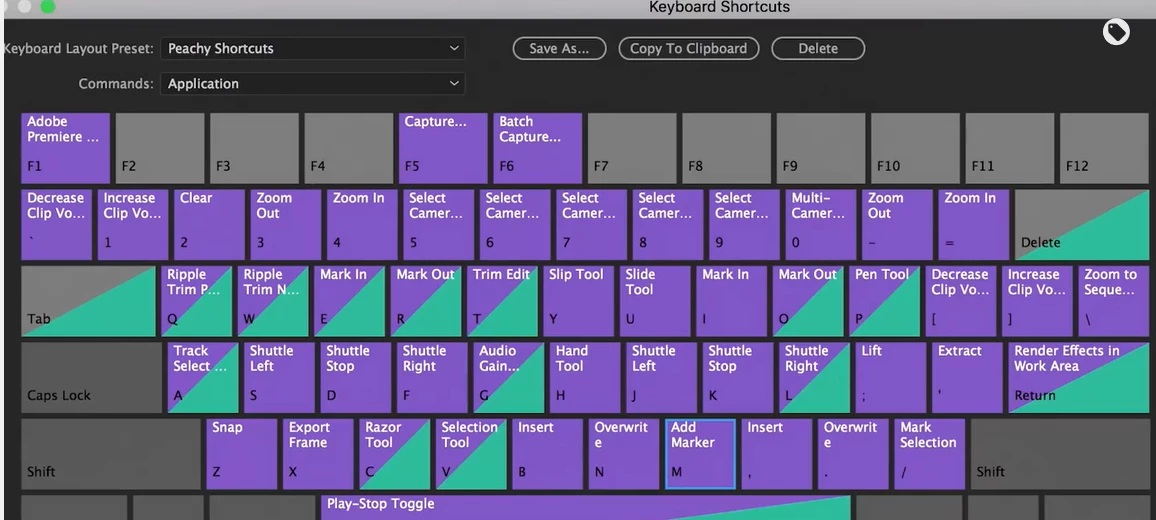Select the F6 Batch Capture key

point(537,148)
